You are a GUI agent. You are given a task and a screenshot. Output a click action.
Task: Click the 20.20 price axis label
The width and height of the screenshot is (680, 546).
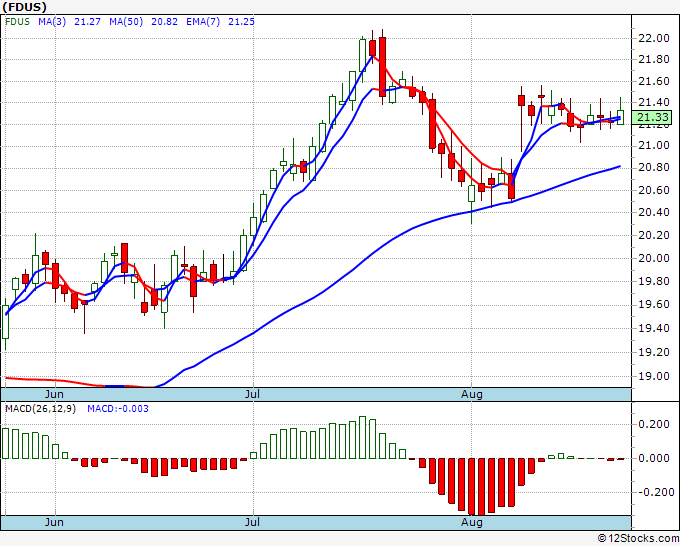[x=654, y=235]
